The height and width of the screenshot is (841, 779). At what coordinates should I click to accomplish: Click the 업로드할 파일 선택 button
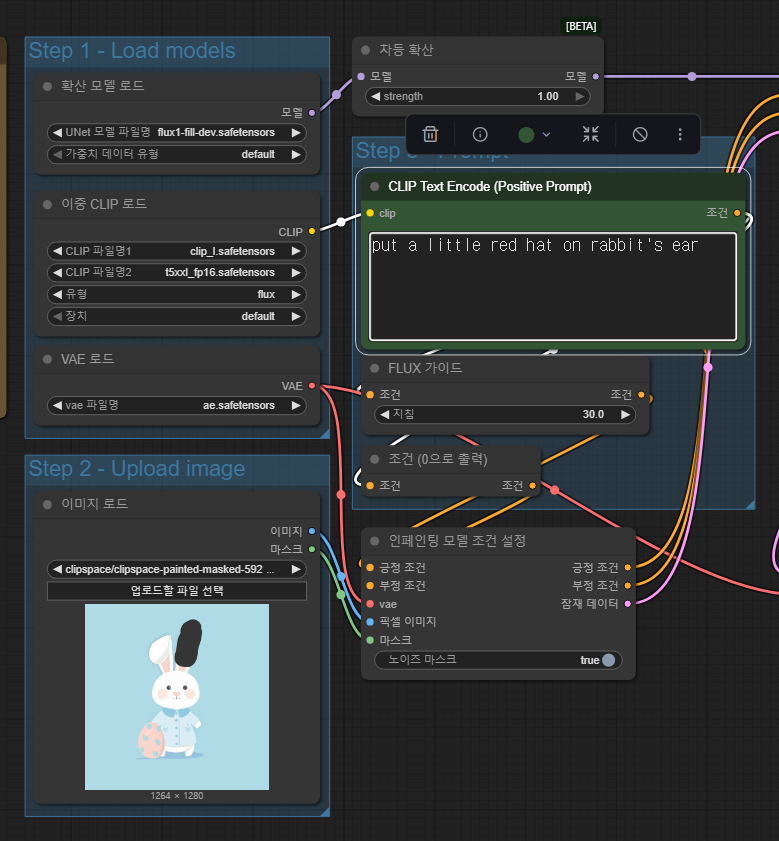point(177,591)
